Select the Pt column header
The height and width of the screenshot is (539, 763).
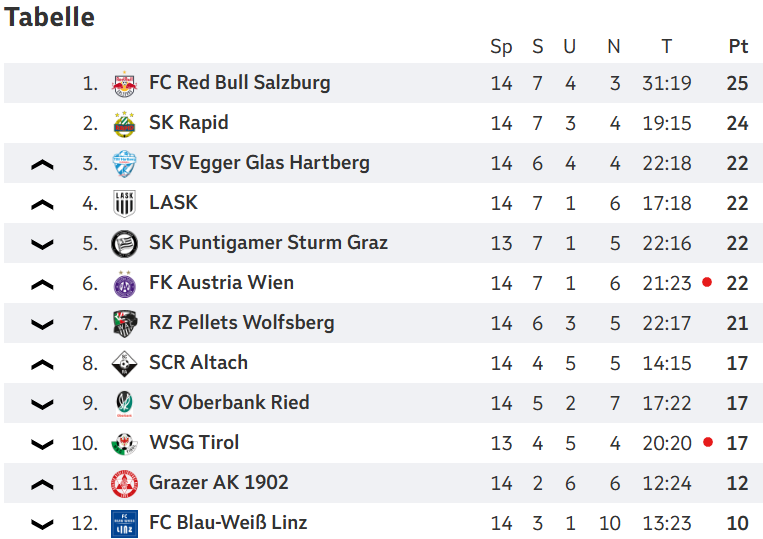pyautogui.click(x=738, y=47)
